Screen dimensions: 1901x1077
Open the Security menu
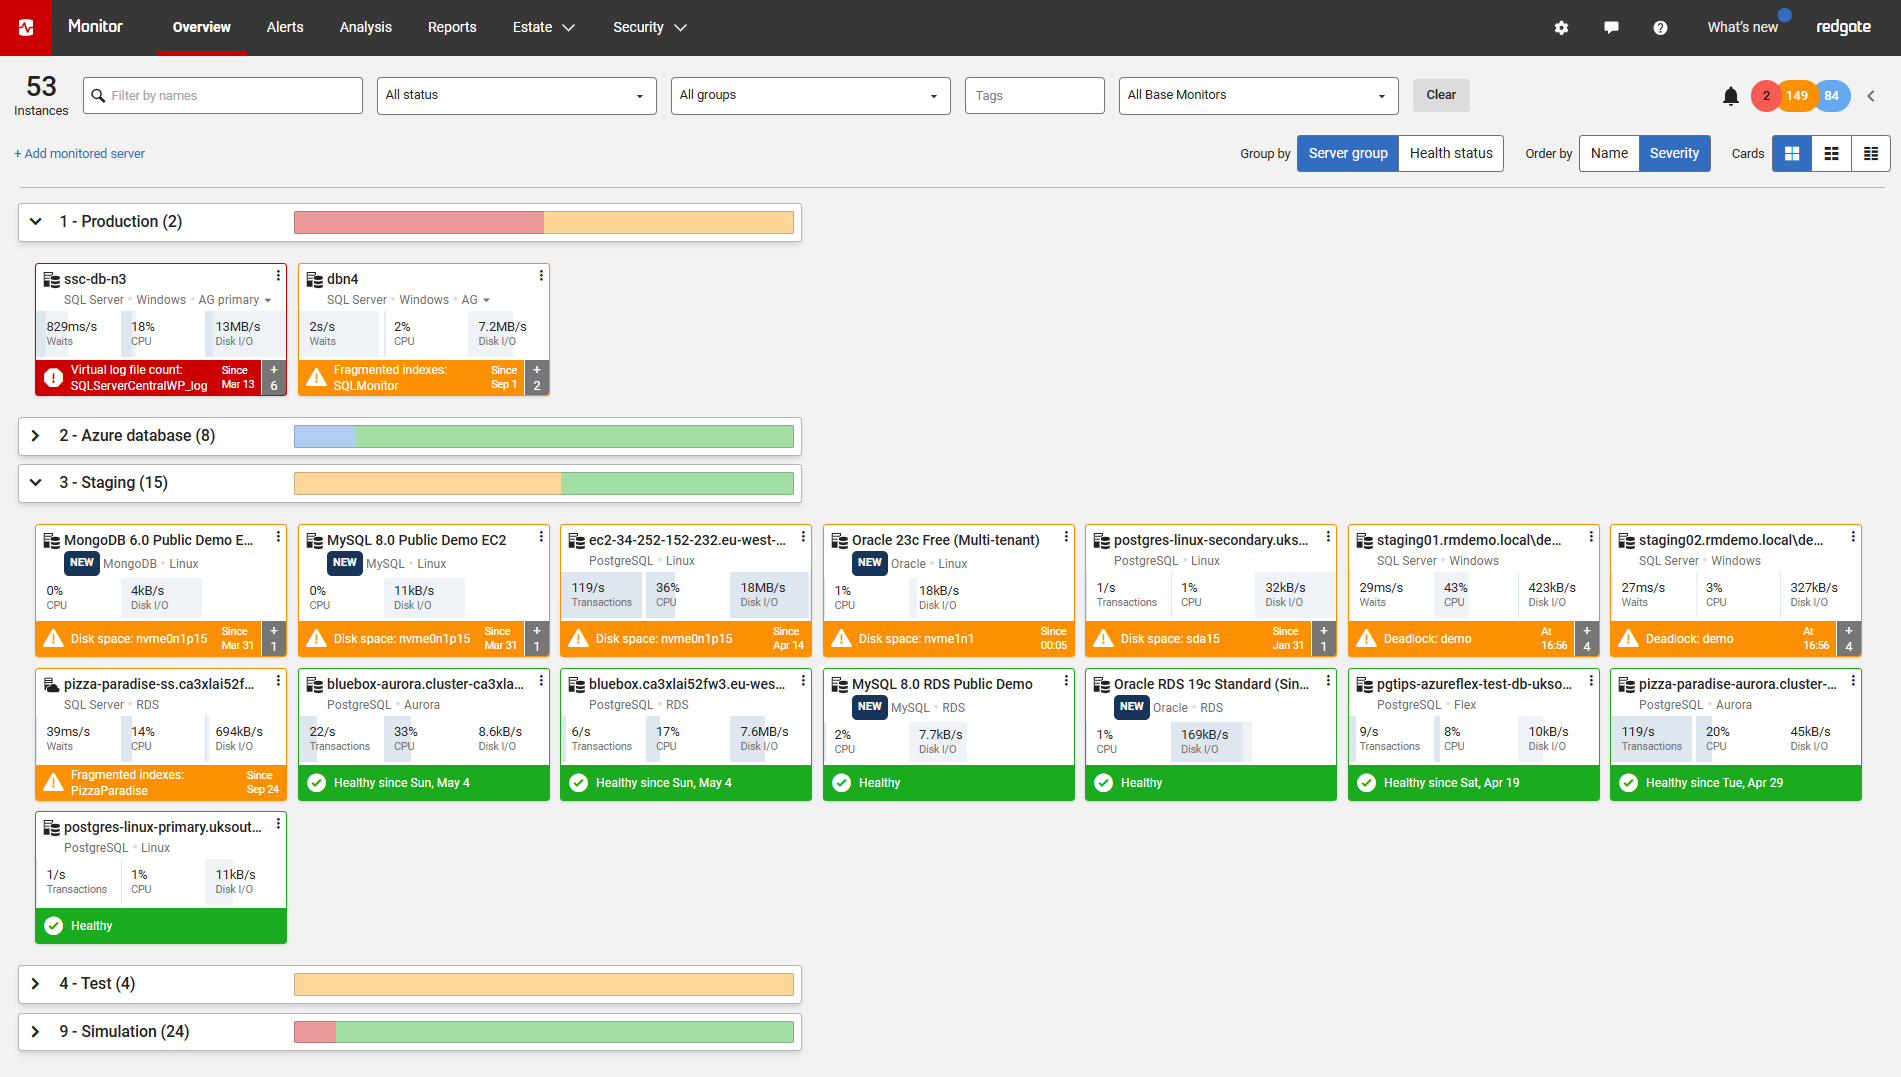(650, 28)
